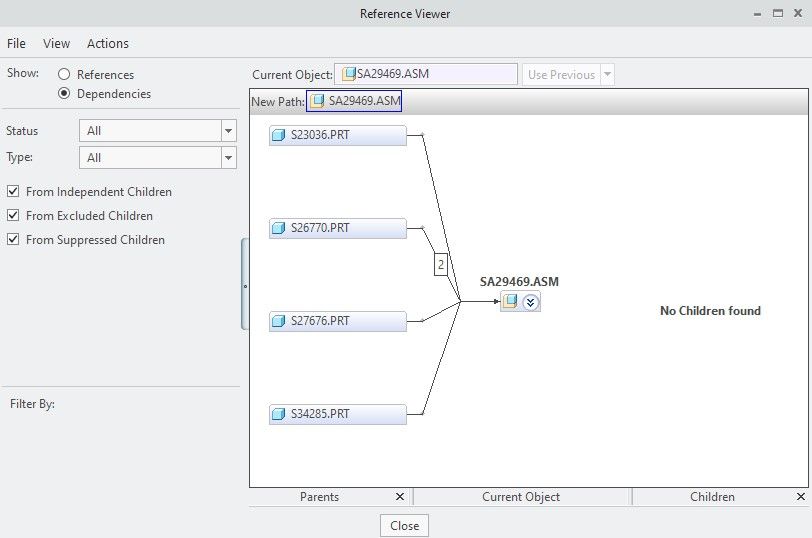Open the File menu
The width and height of the screenshot is (812, 538).
pos(16,44)
